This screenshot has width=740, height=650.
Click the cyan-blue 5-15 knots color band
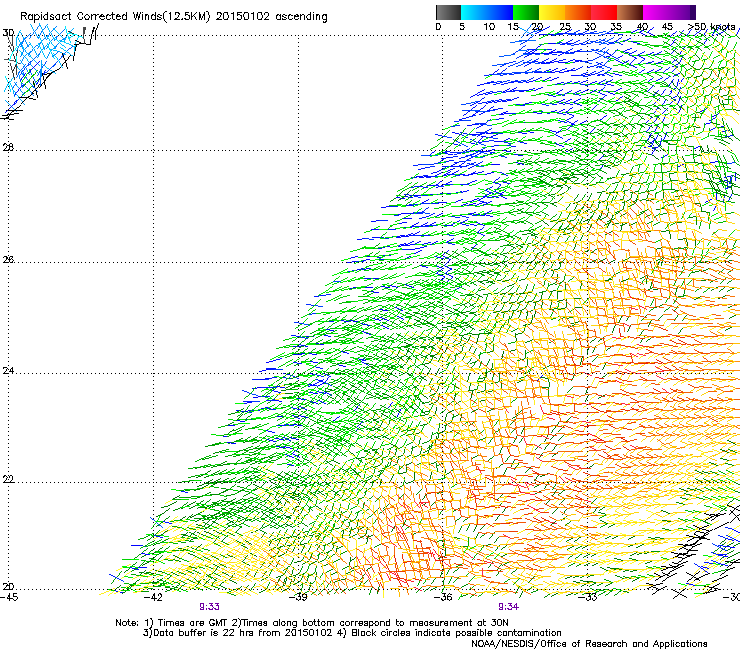[x=487, y=12]
